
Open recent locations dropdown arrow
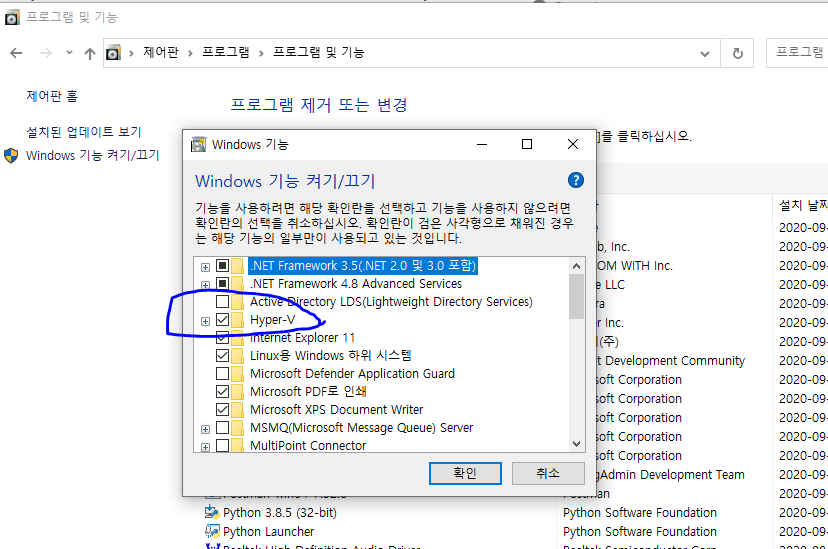coord(69,52)
